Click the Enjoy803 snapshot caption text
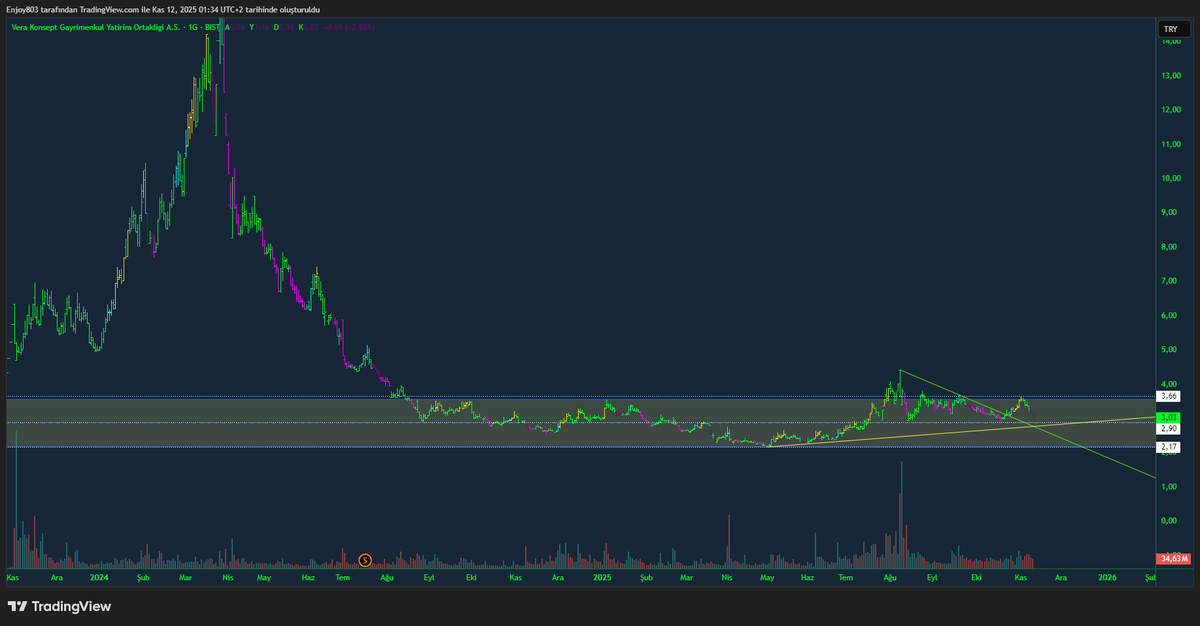This screenshot has width=1200, height=626. pos(163,9)
